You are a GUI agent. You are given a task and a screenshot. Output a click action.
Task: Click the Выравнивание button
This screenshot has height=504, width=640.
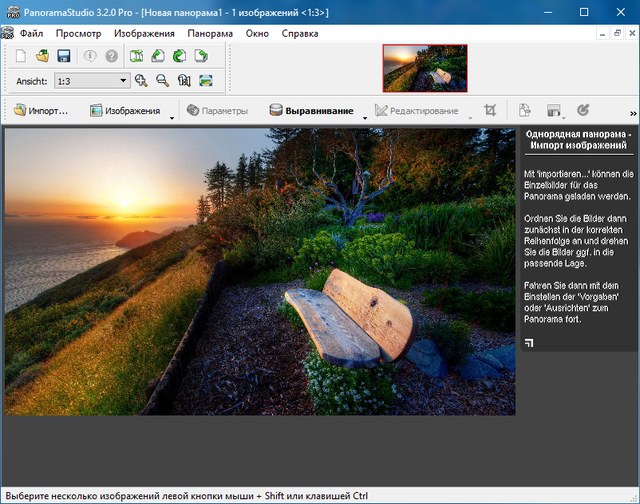point(311,111)
